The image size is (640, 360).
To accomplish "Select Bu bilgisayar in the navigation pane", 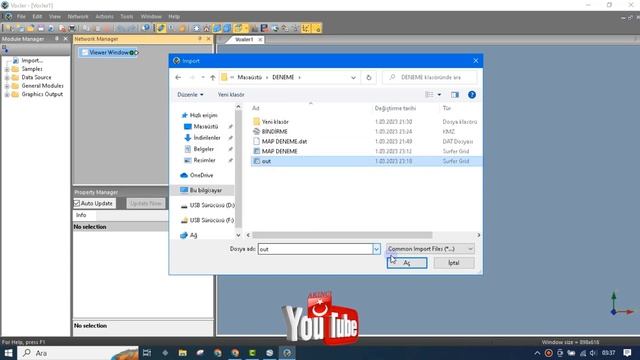I will pos(201,190).
